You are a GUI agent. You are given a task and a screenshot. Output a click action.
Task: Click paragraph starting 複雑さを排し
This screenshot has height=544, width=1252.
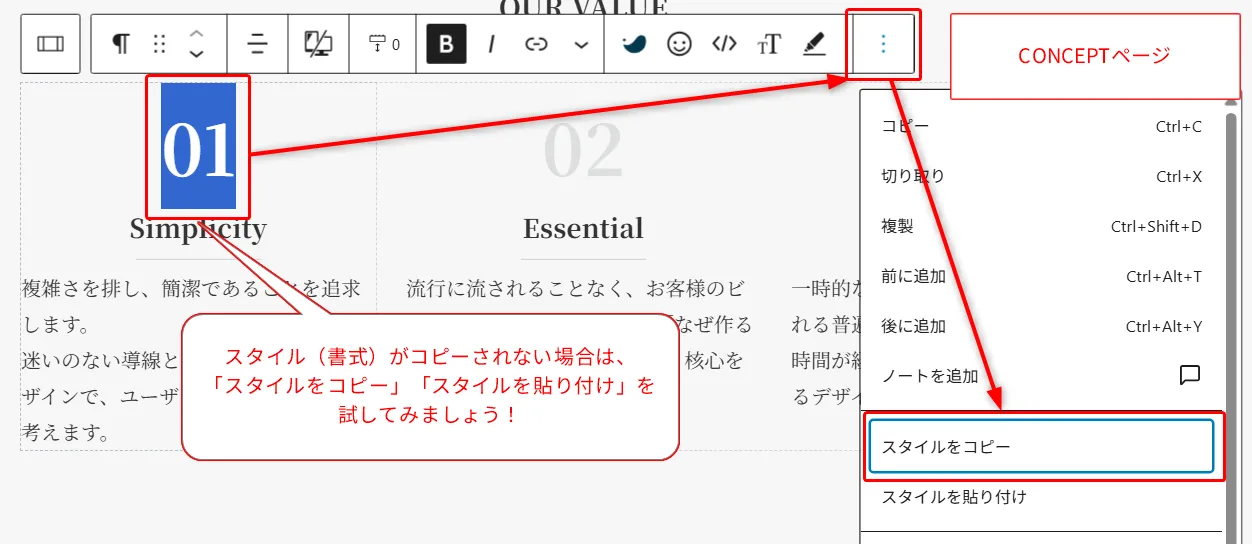click(x=191, y=361)
